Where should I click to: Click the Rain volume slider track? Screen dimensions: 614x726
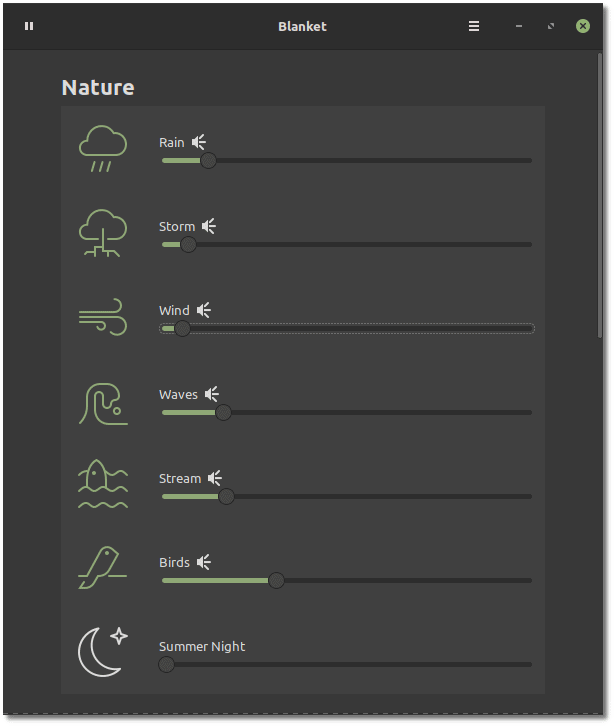click(370, 160)
